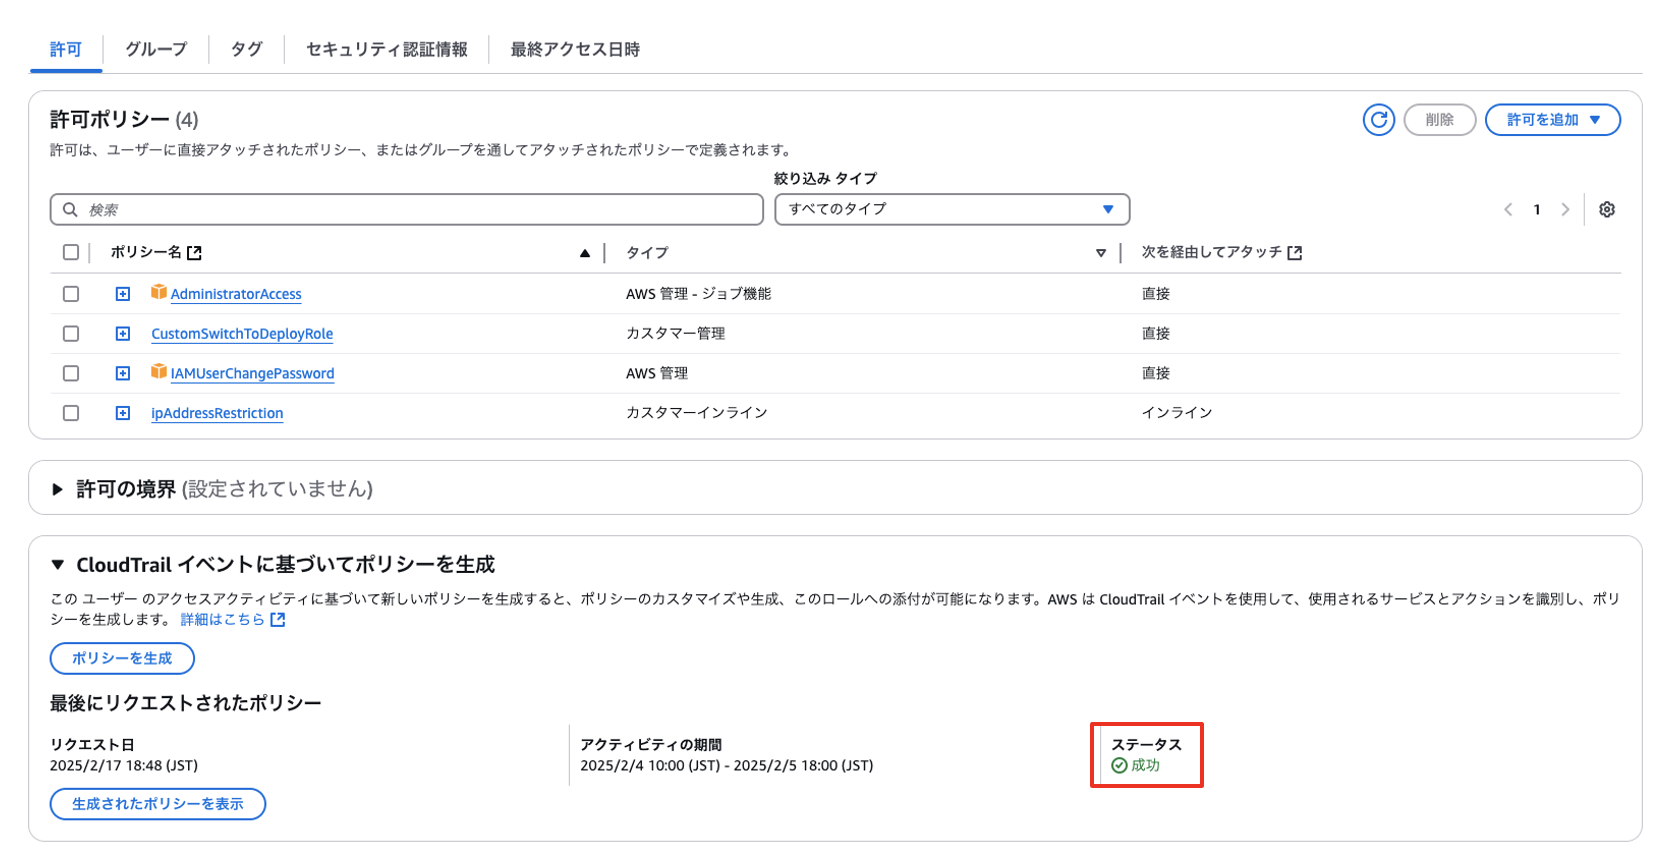Click the ポリシーを生成 button

point(122,658)
